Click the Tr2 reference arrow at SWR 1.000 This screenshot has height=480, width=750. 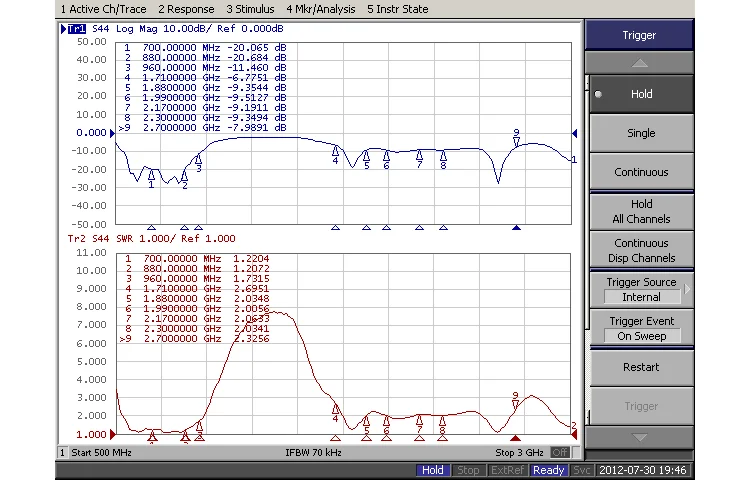pos(112,434)
